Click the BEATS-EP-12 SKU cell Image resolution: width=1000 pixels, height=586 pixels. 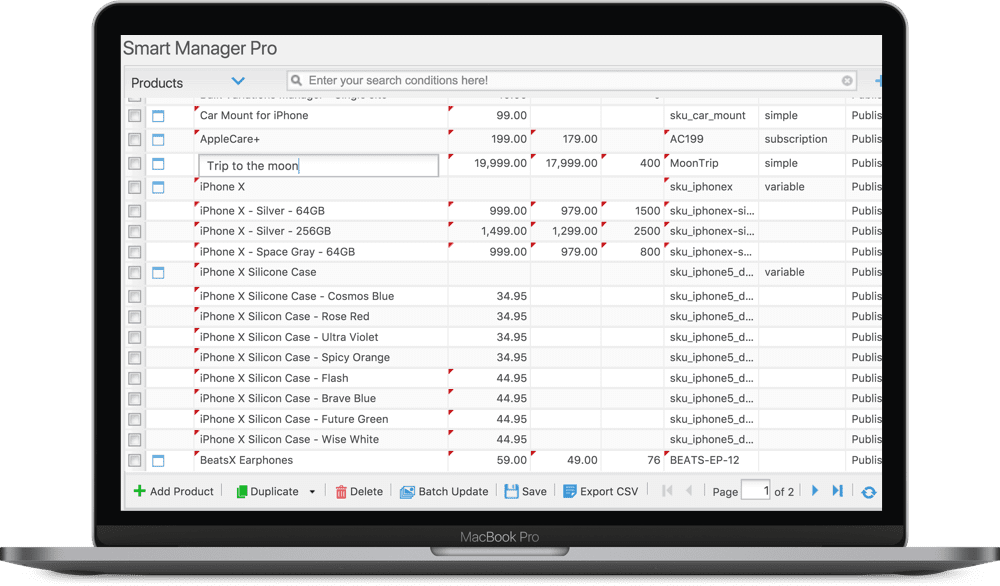pyautogui.click(x=704, y=460)
